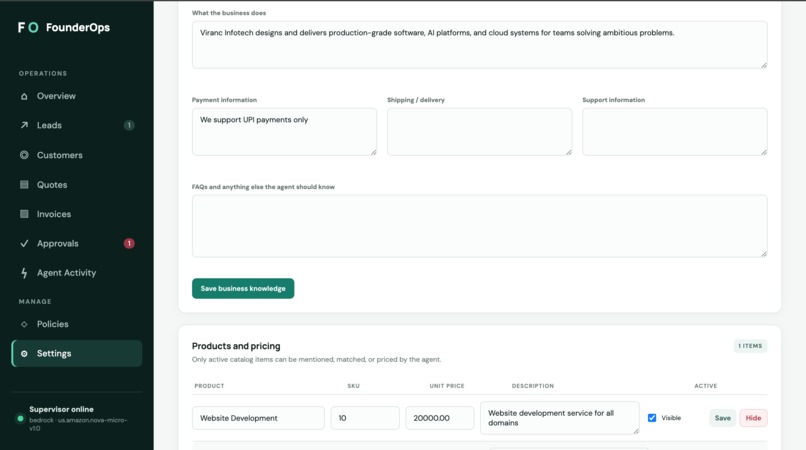Click the ACTIVE column header
The width and height of the screenshot is (806, 450).
tap(705, 386)
